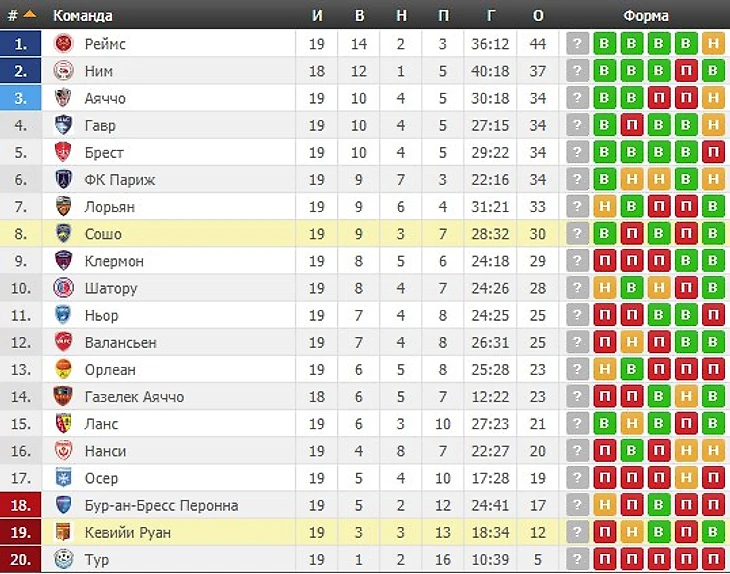The image size is (730, 574).
Task: Open the Сошо team link
Action: pyautogui.click(x=103, y=234)
